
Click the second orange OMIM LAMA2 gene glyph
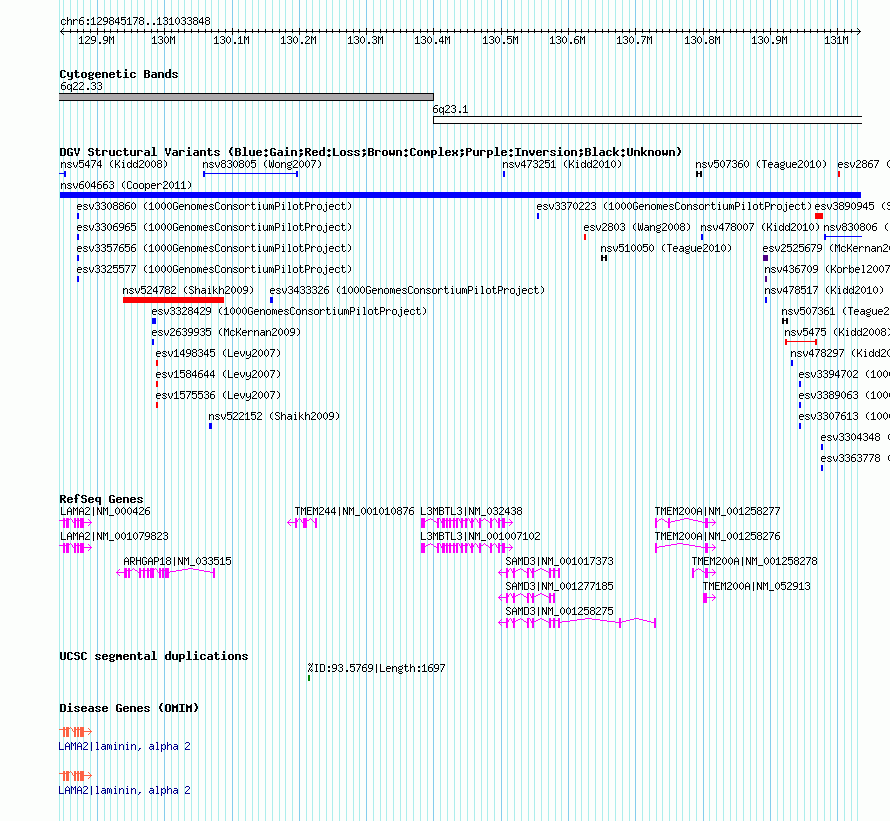(x=75, y=775)
